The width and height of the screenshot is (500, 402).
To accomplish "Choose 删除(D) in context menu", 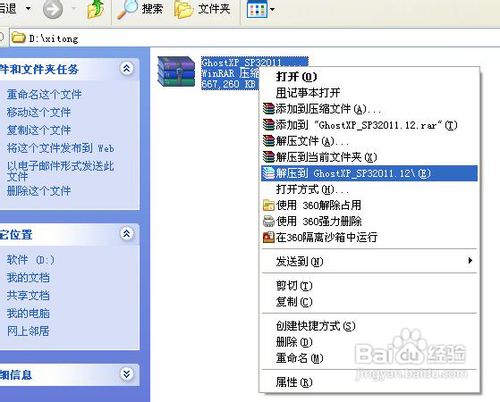I will 369,342.
